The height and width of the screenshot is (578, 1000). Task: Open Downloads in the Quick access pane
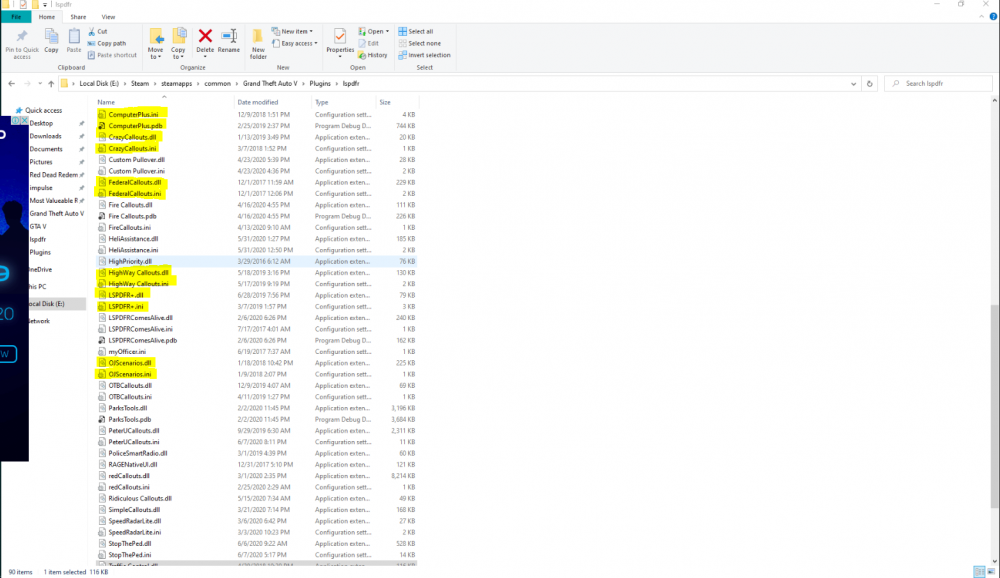coord(45,136)
